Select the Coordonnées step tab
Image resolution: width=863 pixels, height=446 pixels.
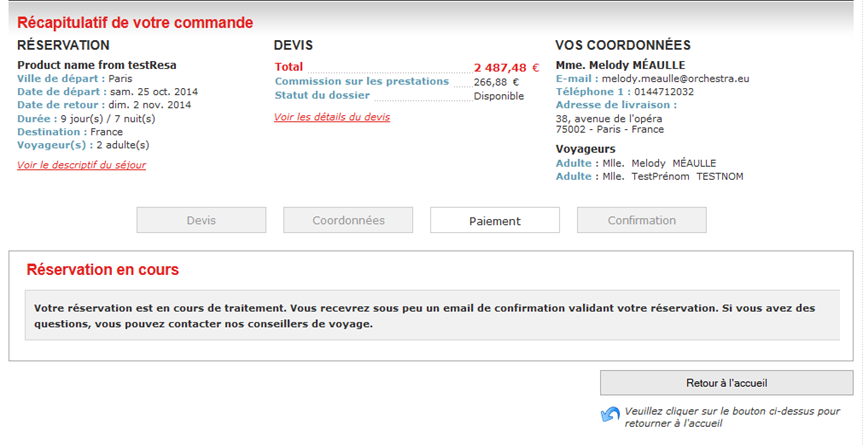click(348, 220)
